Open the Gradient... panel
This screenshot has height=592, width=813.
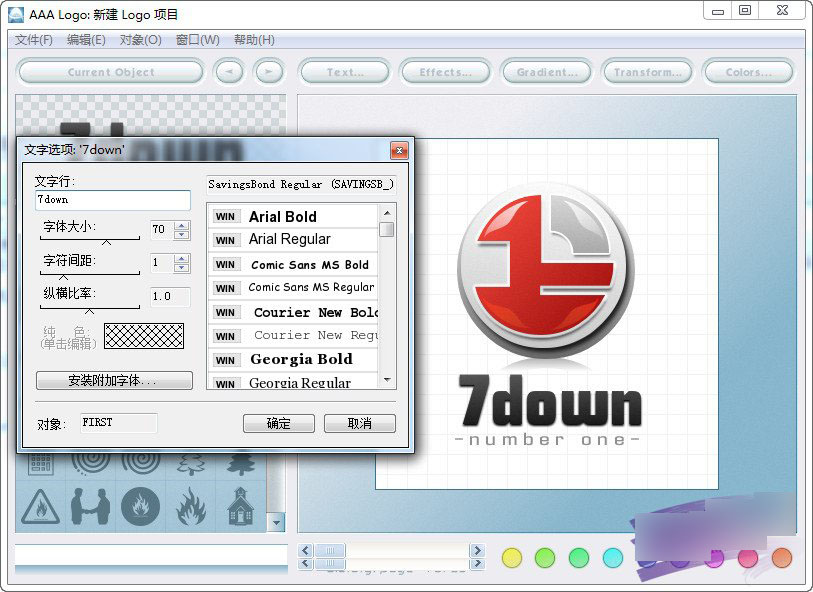coord(546,72)
